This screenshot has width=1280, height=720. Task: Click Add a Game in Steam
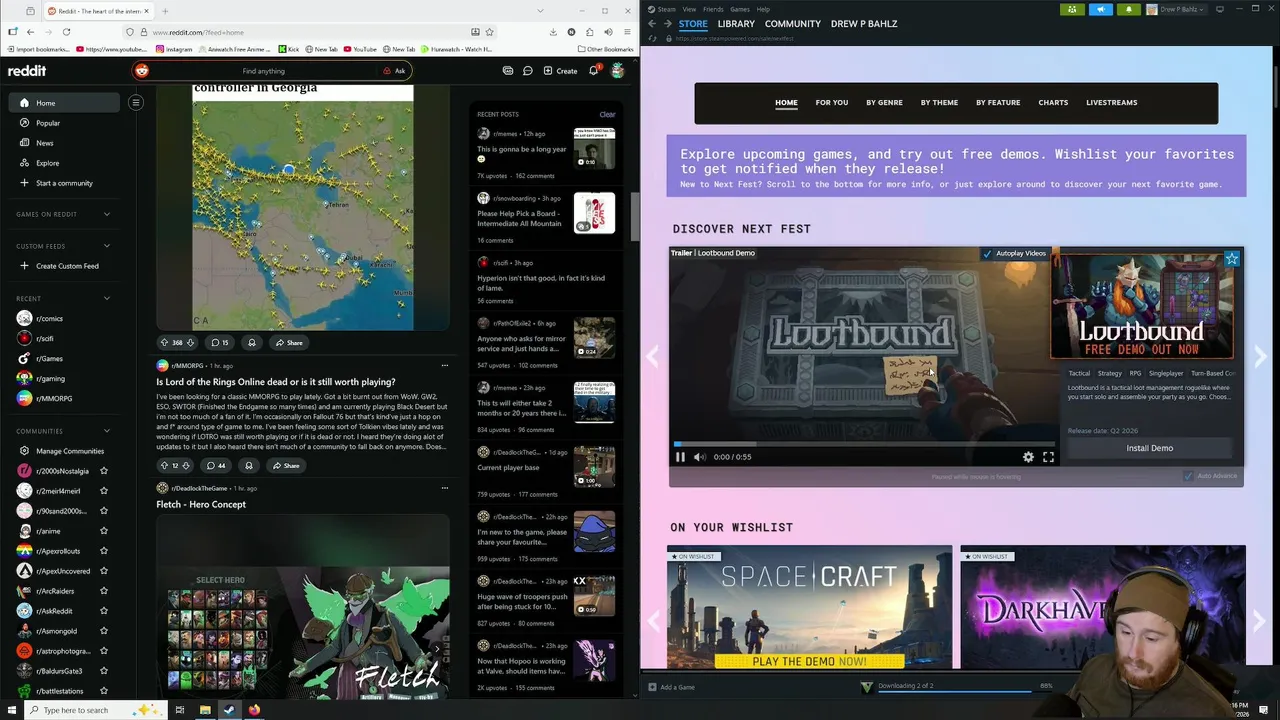[x=671, y=687]
